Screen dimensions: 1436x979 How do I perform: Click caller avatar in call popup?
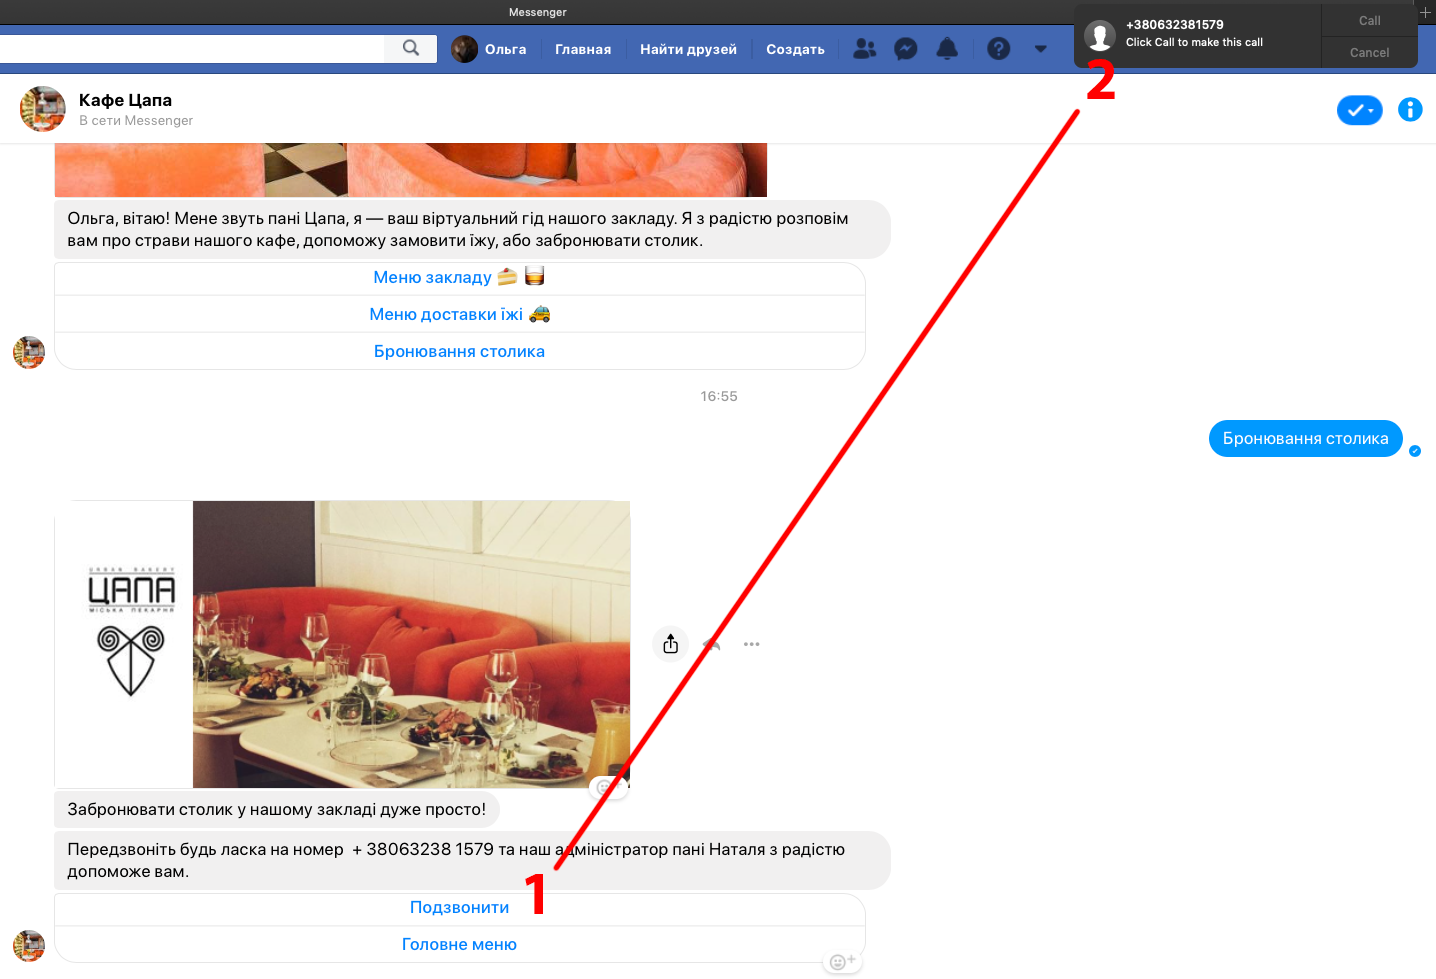(1100, 35)
